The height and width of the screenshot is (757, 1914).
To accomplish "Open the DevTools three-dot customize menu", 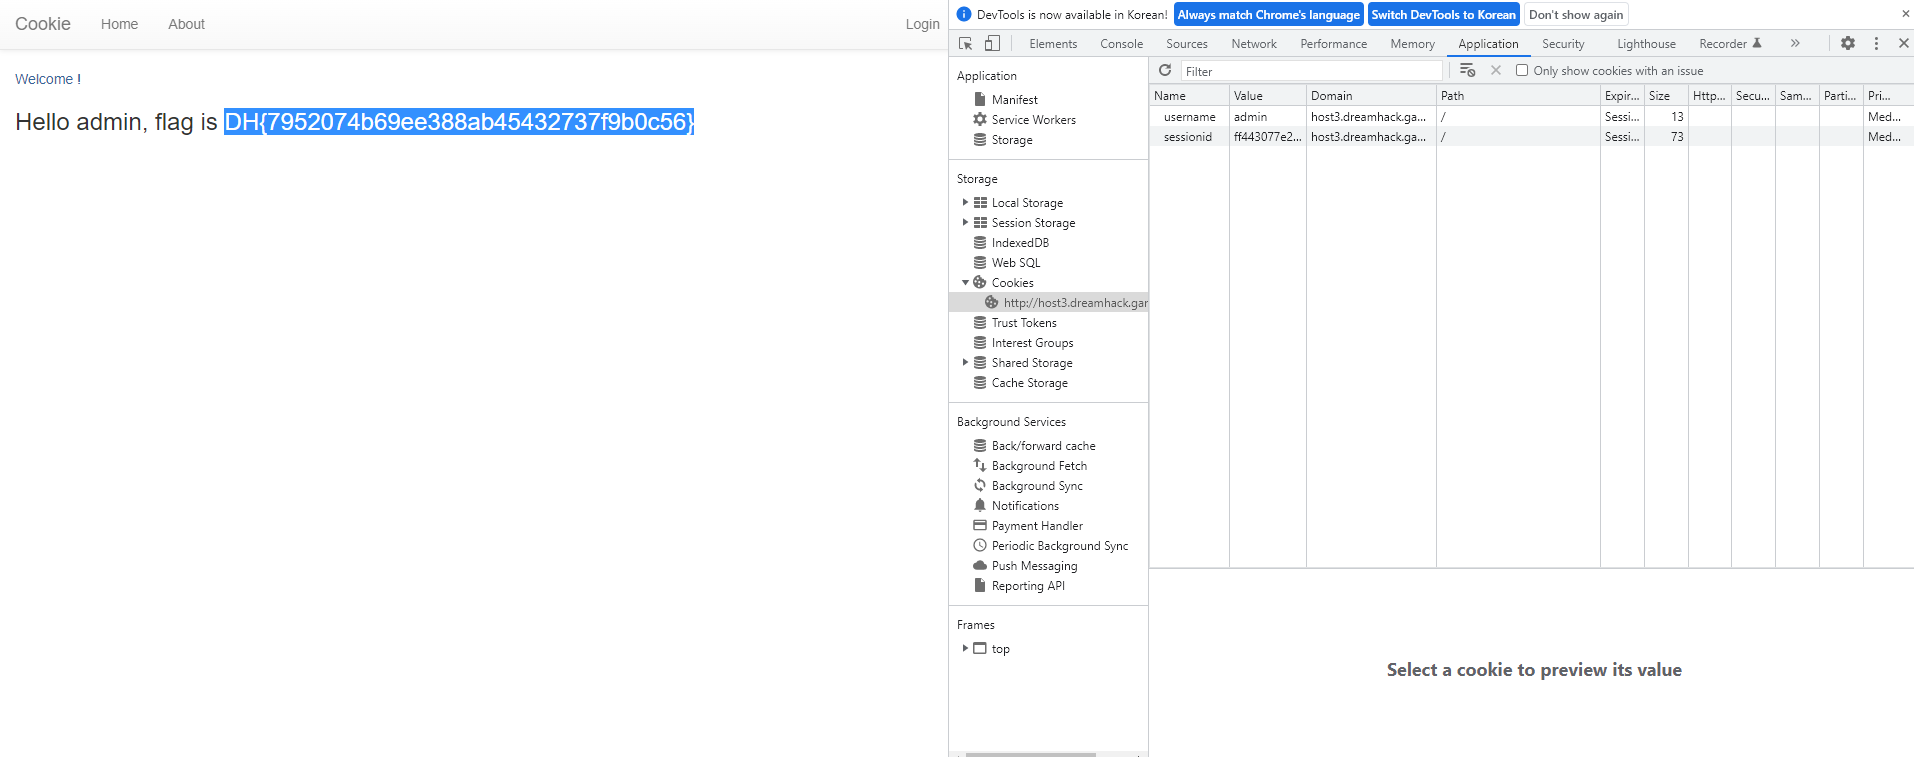I will [1876, 43].
